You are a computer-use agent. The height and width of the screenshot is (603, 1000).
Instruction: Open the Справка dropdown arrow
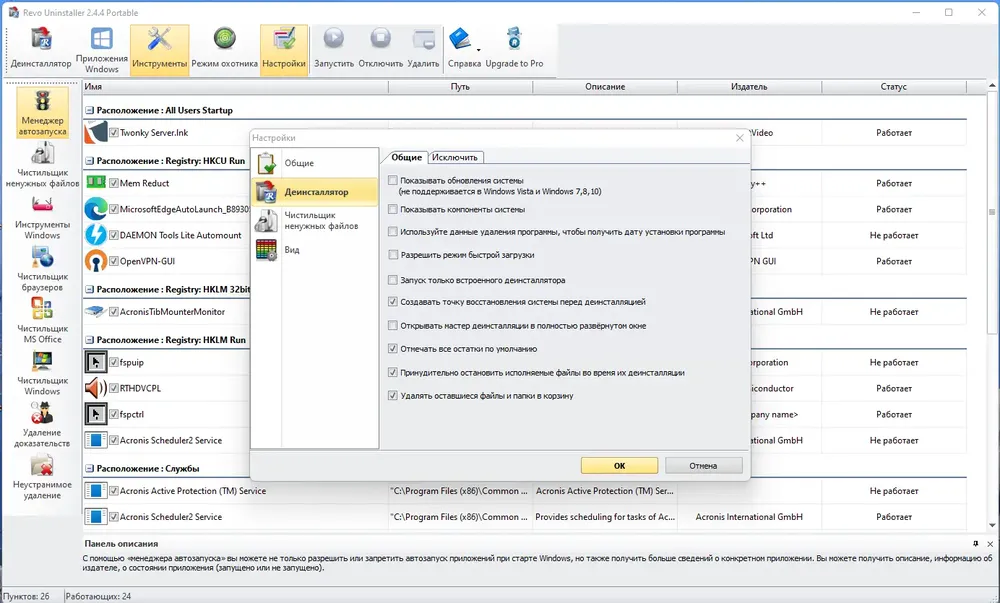(478, 50)
